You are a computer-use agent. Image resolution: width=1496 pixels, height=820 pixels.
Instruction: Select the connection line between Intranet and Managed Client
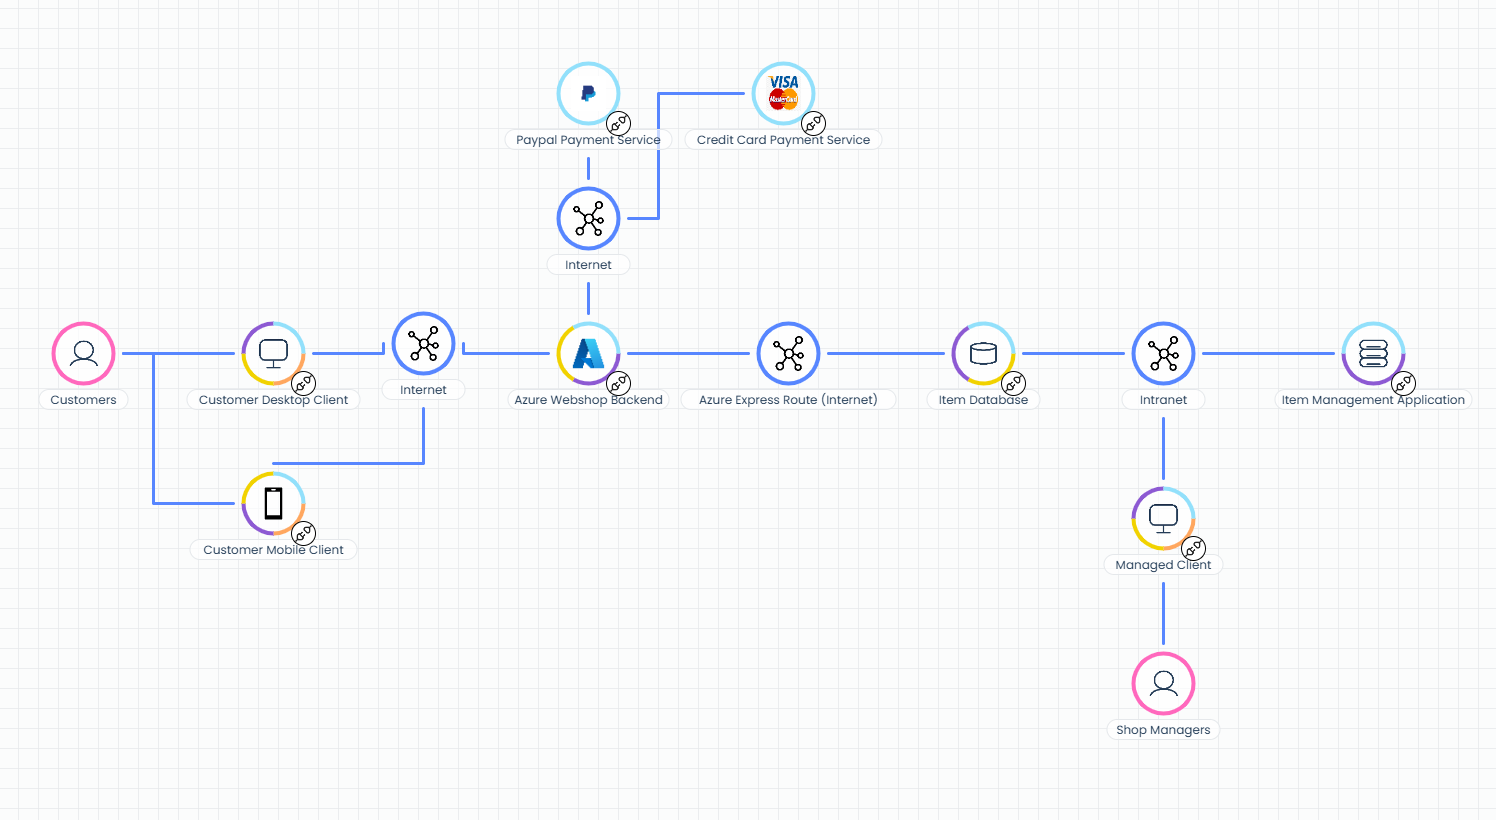point(1163,450)
